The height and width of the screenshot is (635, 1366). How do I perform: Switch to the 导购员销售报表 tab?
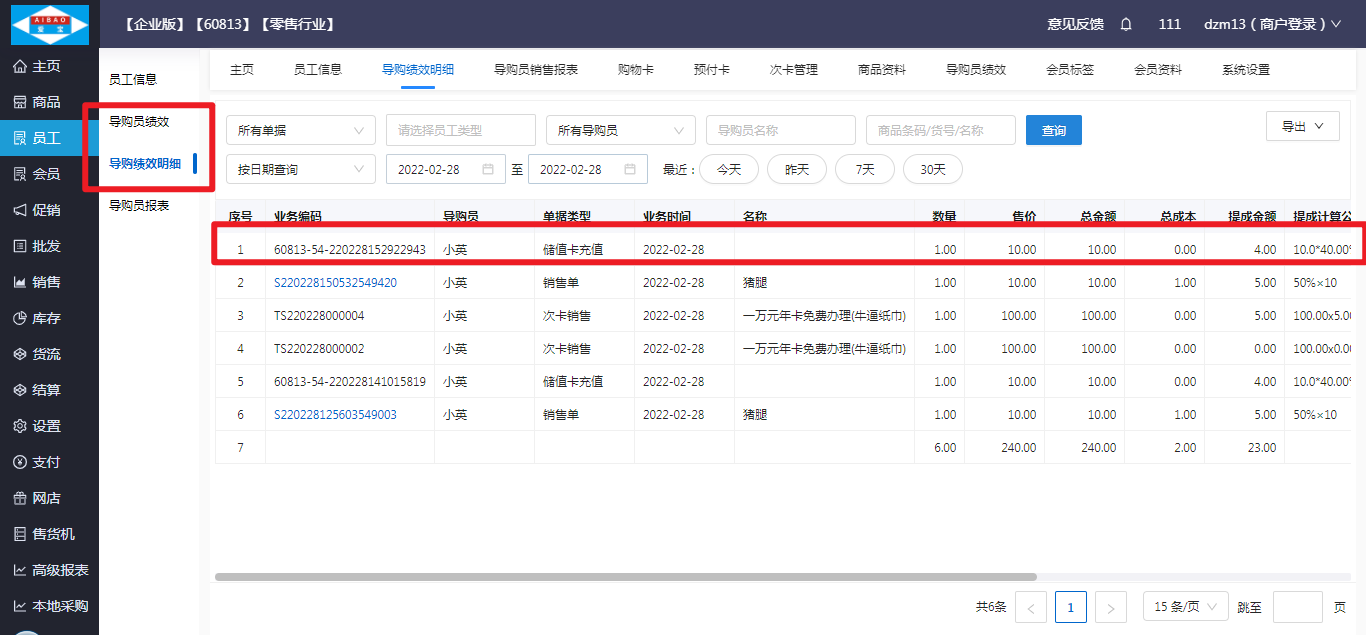[536, 69]
